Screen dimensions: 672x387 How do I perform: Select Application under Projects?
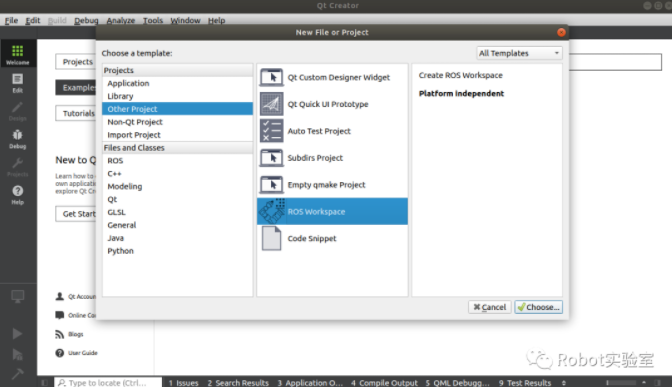177,83
